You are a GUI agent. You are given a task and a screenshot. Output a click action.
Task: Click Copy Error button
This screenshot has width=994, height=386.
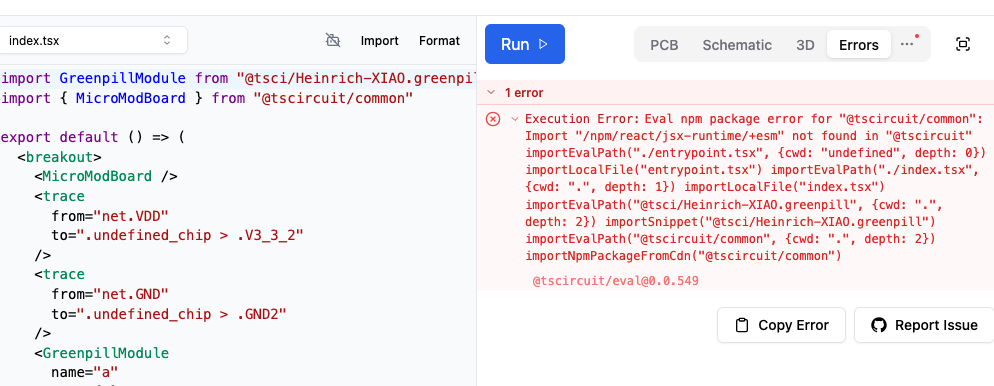782,325
